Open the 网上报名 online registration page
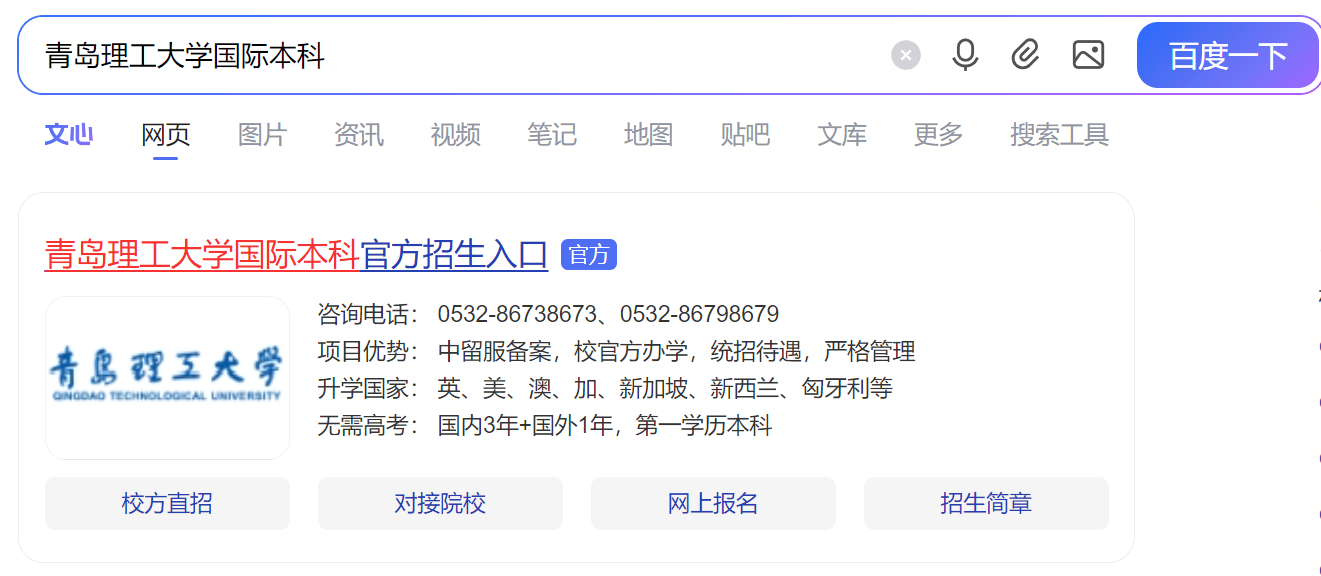 (x=713, y=503)
